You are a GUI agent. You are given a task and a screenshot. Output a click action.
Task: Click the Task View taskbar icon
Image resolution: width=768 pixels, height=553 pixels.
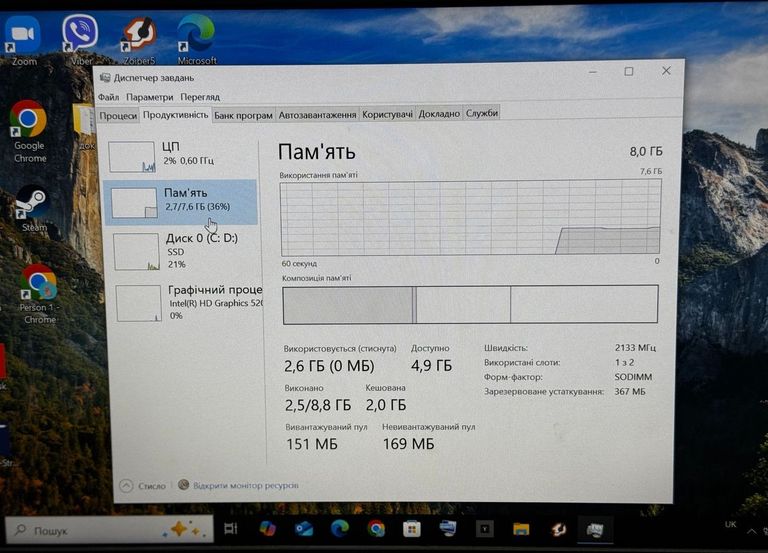click(x=231, y=529)
